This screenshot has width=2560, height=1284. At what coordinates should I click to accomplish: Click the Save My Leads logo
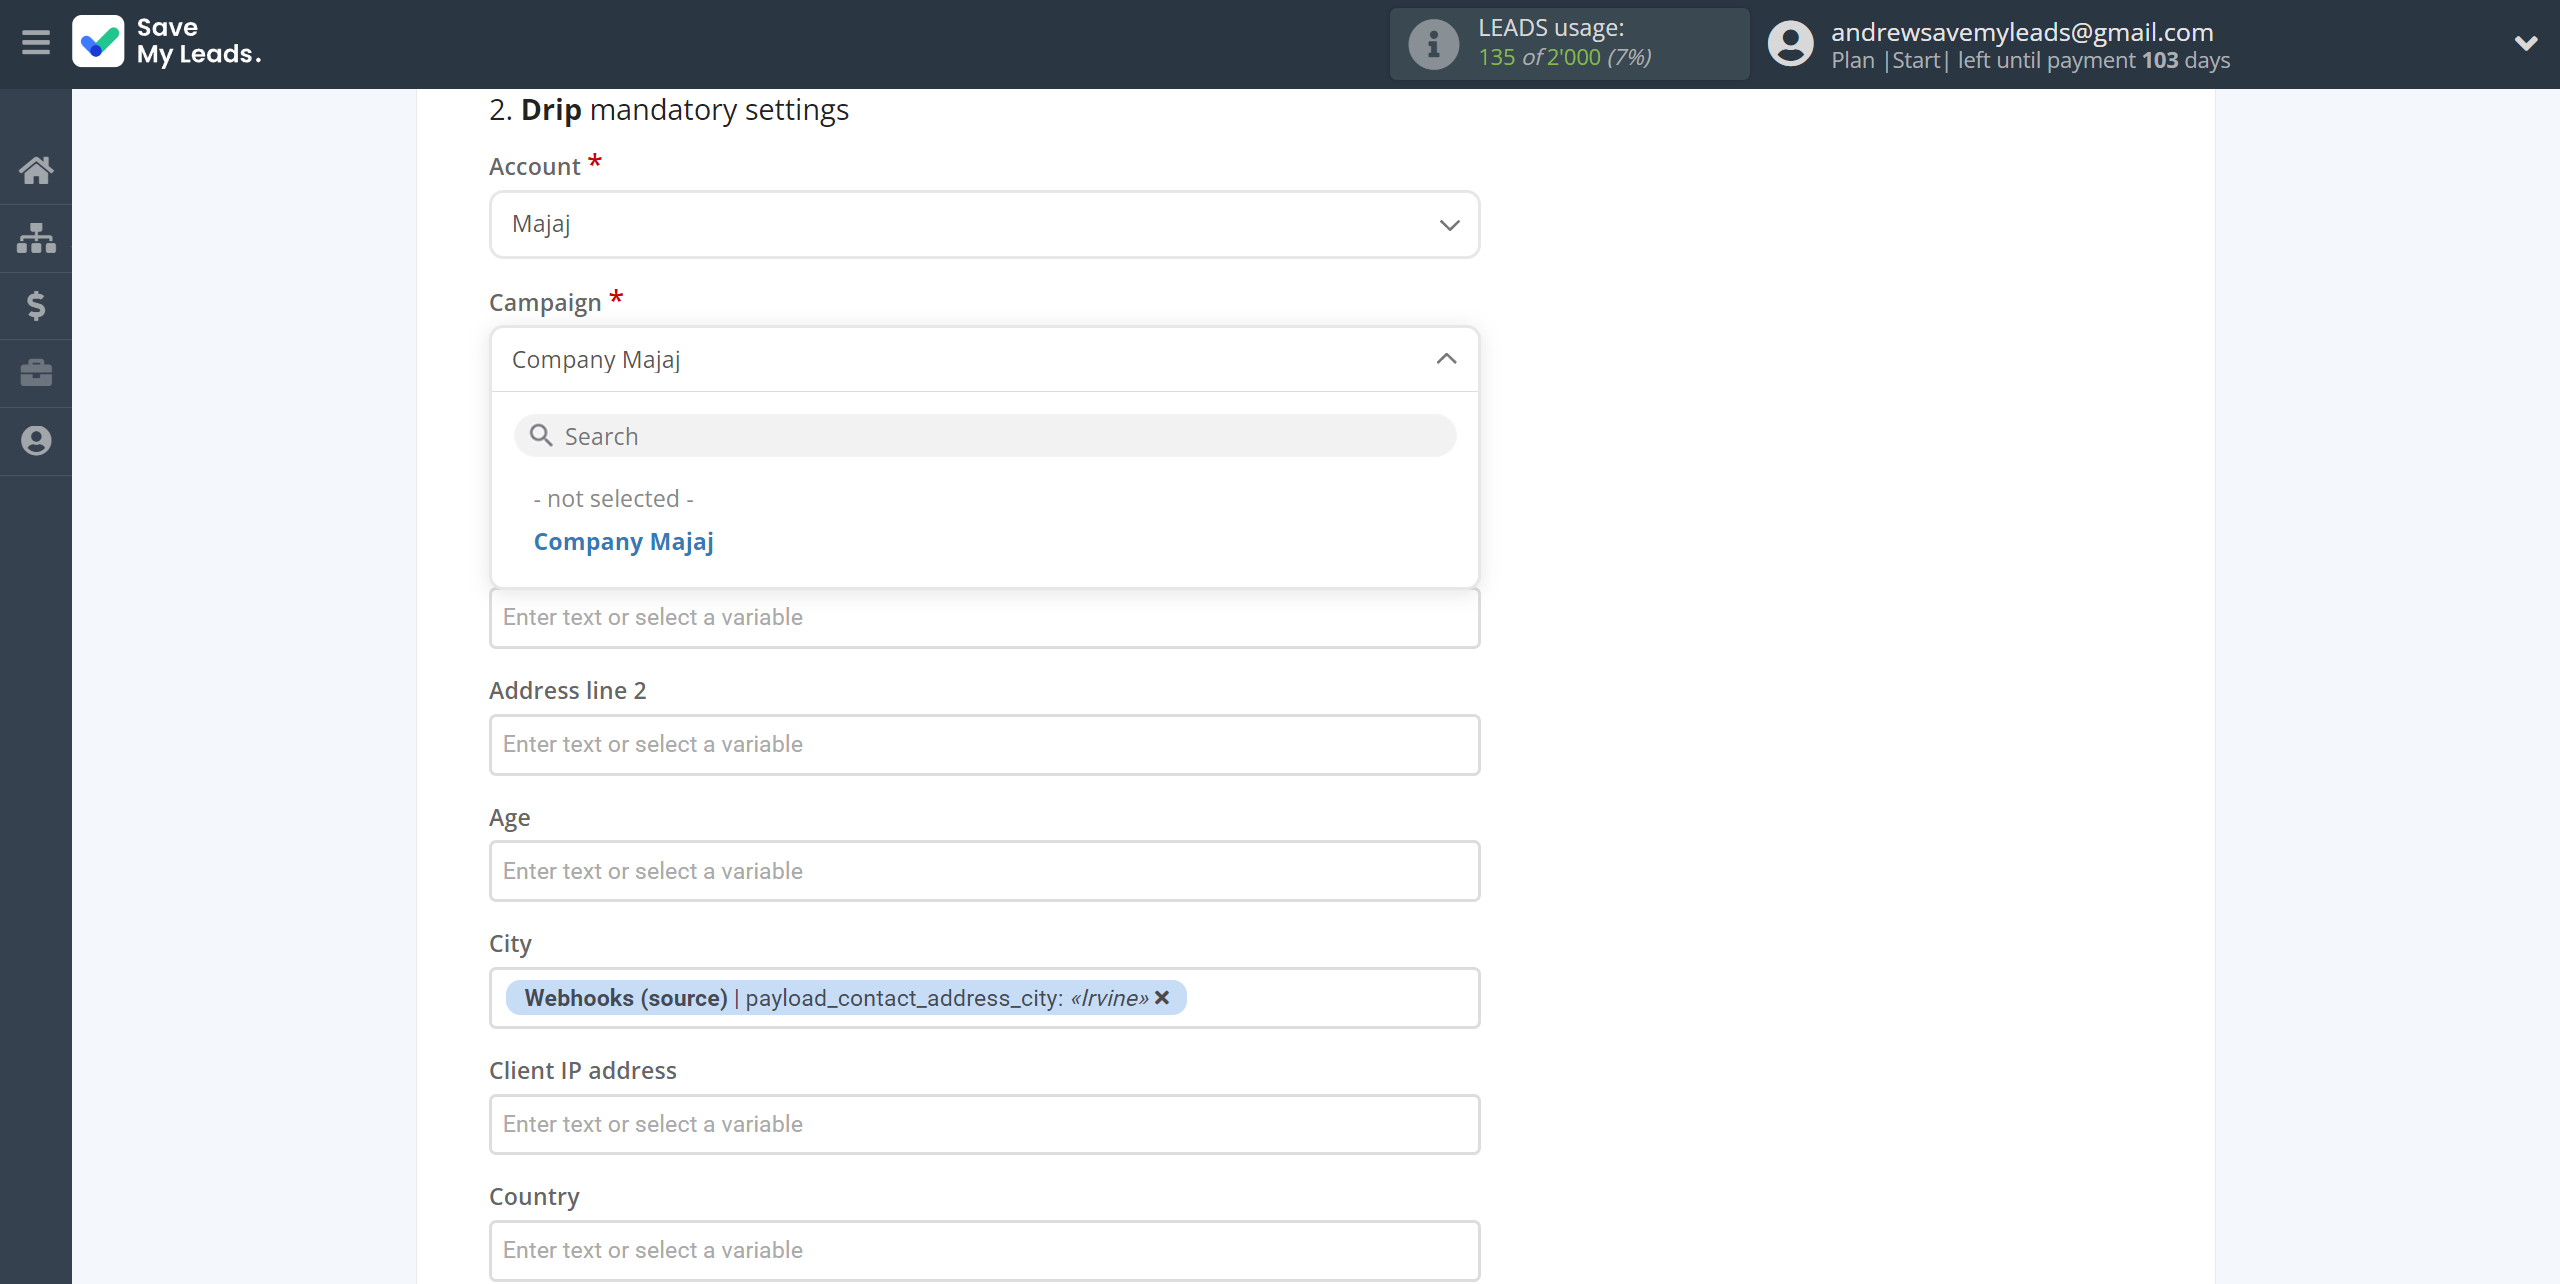point(166,42)
